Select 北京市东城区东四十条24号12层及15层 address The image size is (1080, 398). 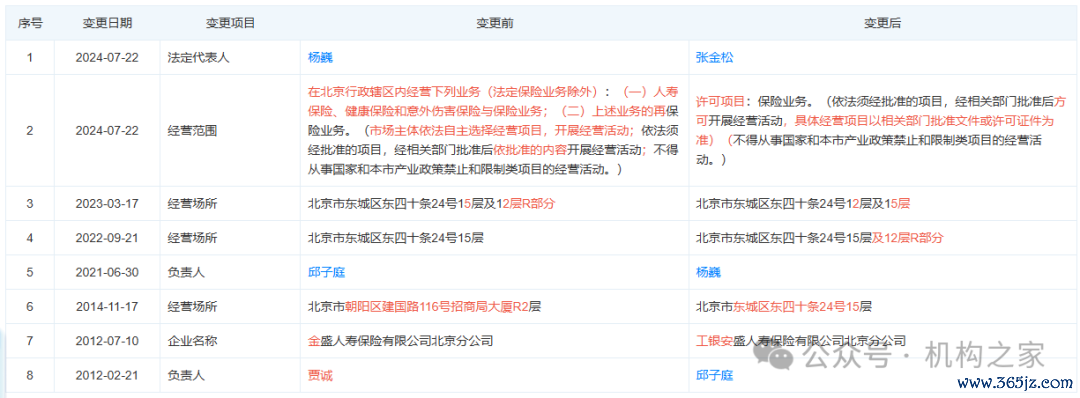[803, 204]
